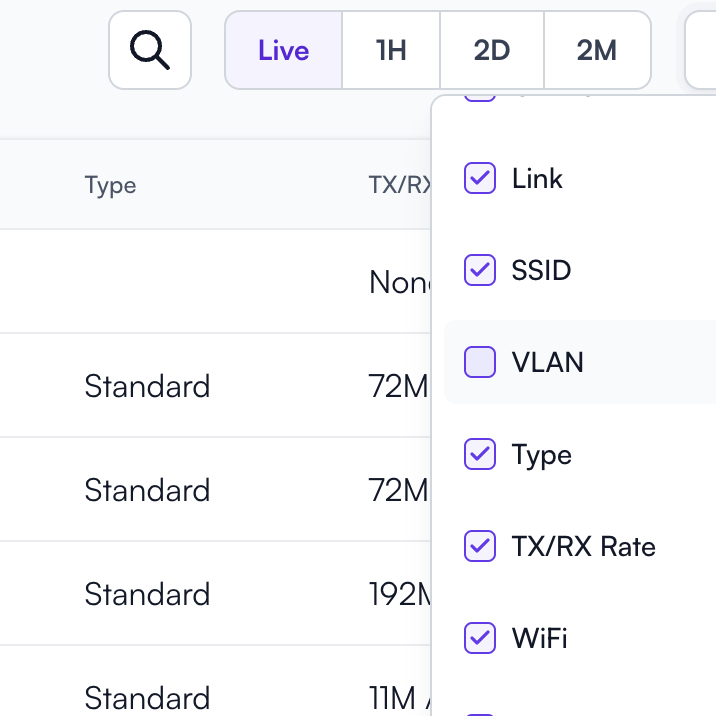Uncheck the SSID column checkbox
This screenshot has height=716, width=716.
[480, 270]
